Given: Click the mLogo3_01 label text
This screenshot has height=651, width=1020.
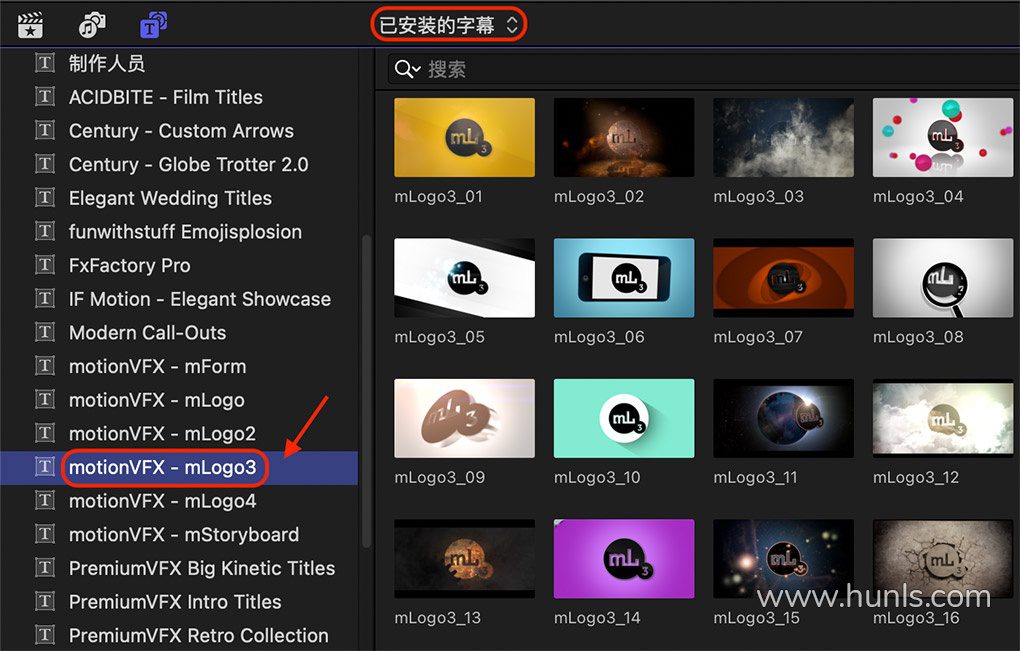Looking at the screenshot, I should click(x=438, y=197).
